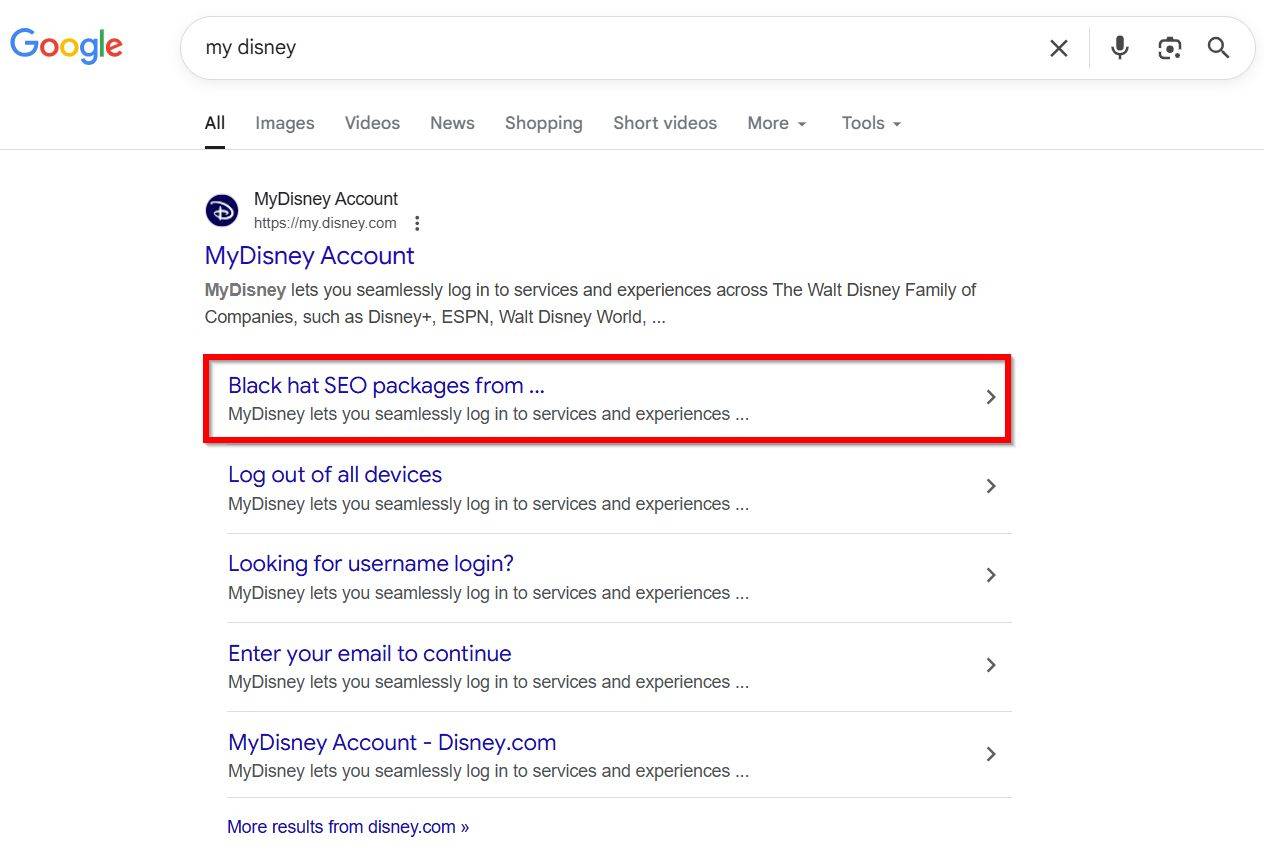1264x853 pixels.
Task: Clear the search box with X icon
Action: coord(1058,48)
